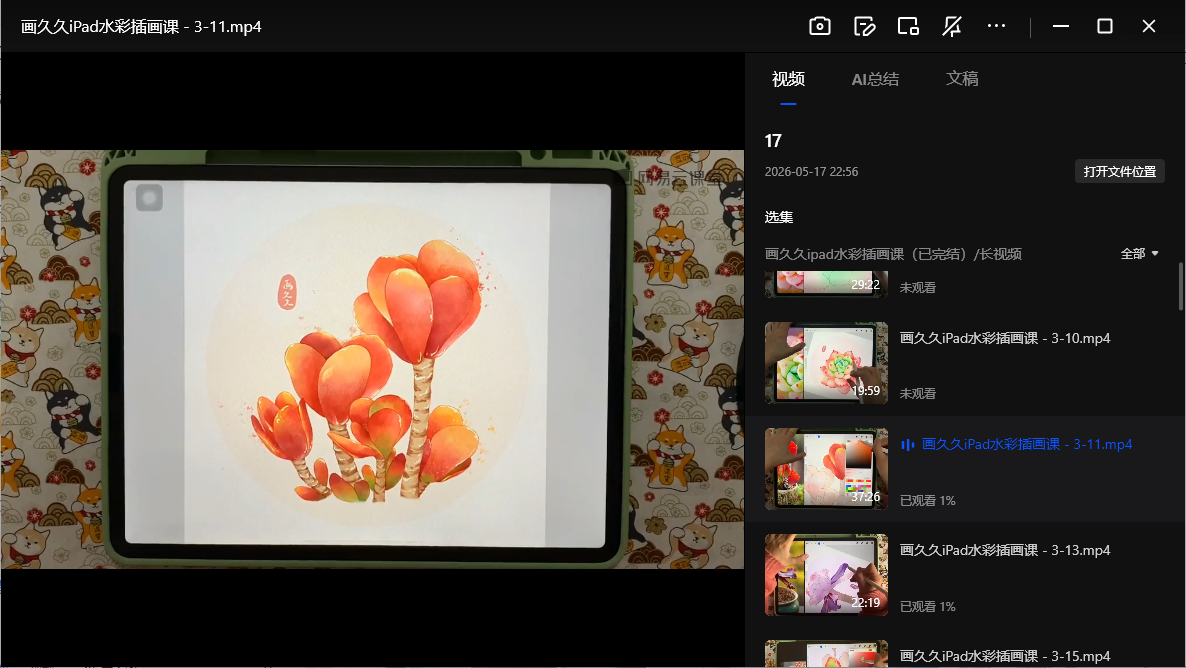The width and height of the screenshot is (1186, 668).
Task: Play the video titled 3-10.mp4
Action: tap(1004, 338)
